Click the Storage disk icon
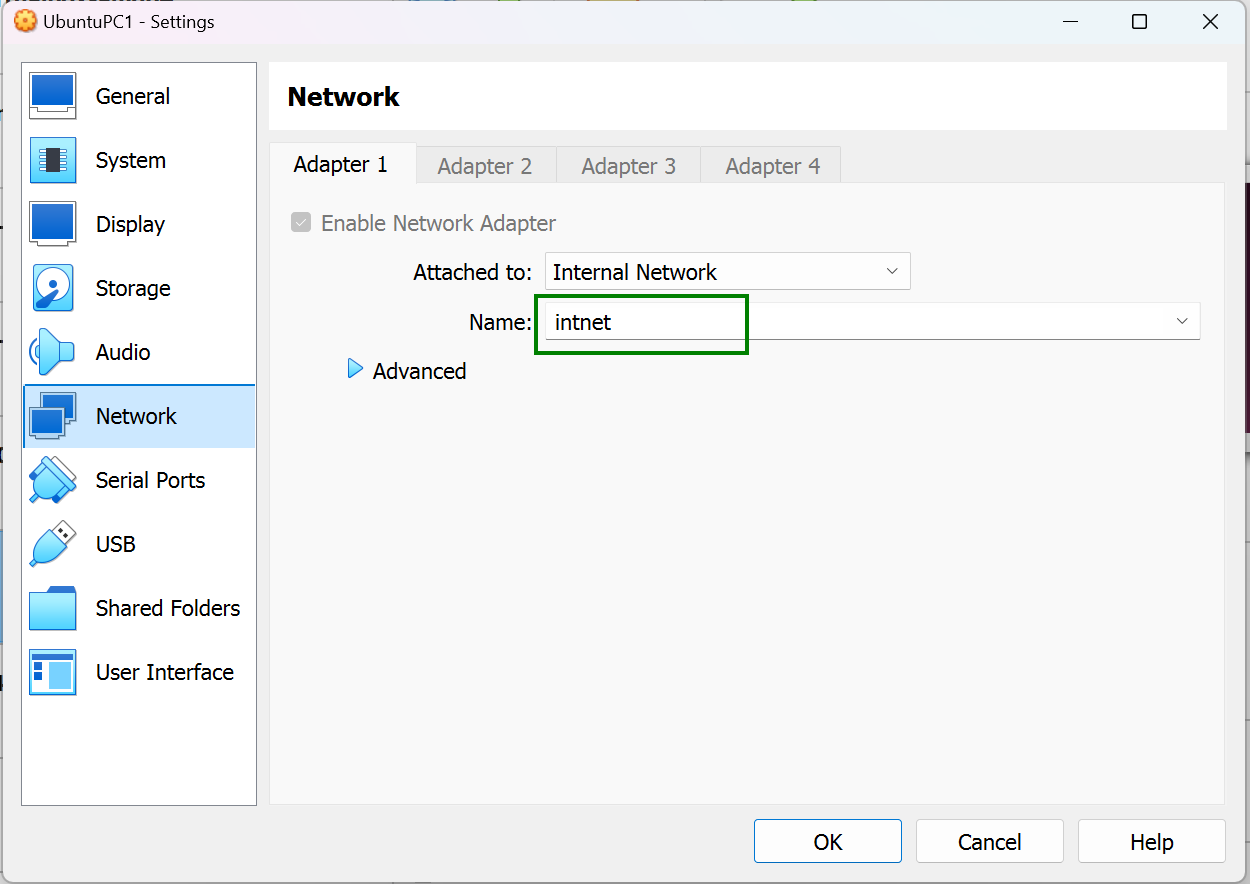The width and height of the screenshot is (1250, 884). click(53, 288)
